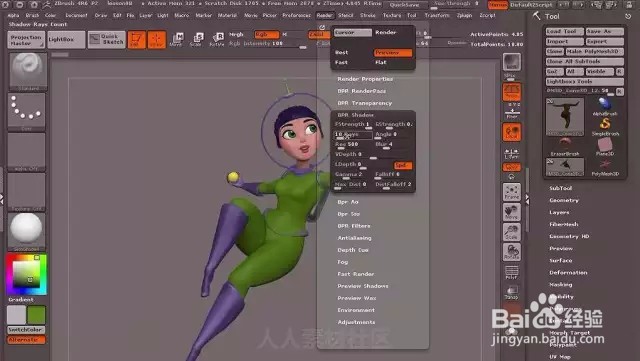Toggle the Local symmetry icon
The height and width of the screenshot is (361, 640).
pyautogui.click(x=512, y=132)
